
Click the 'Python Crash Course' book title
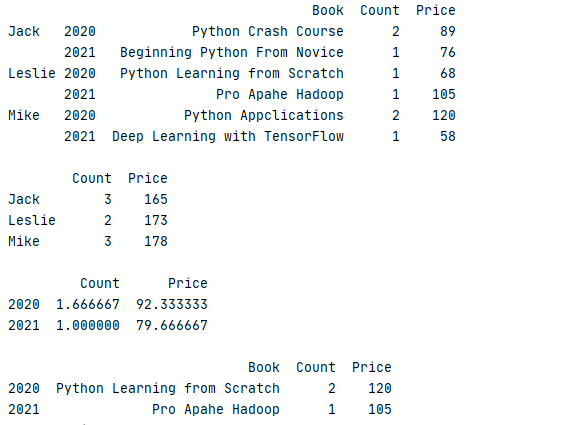pos(267,31)
